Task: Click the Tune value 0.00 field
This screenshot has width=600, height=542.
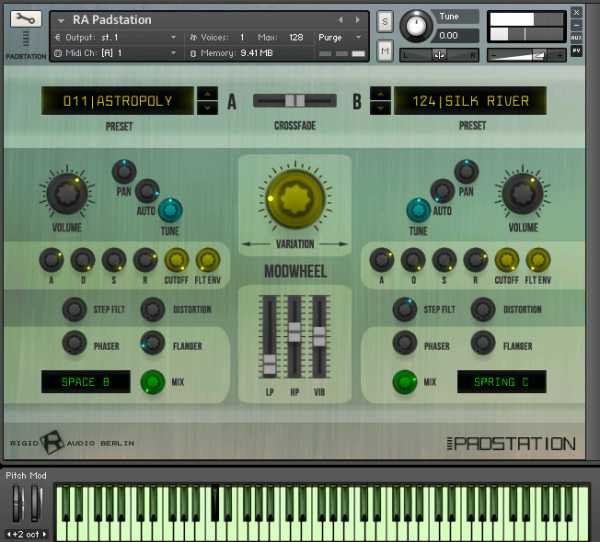Action: pos(455,36)
